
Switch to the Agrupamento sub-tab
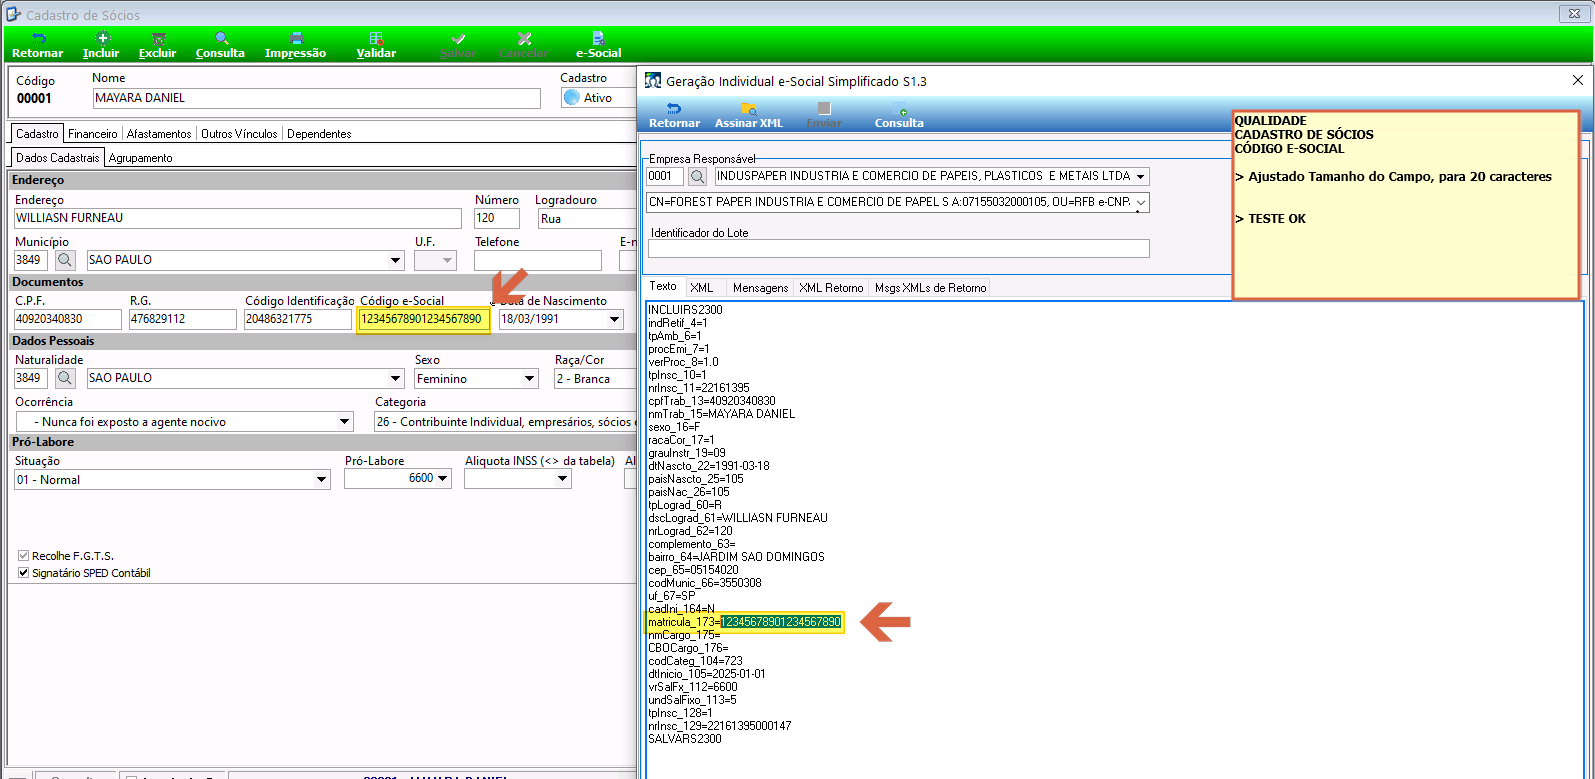pyautogui.click(x=141, y=157)
